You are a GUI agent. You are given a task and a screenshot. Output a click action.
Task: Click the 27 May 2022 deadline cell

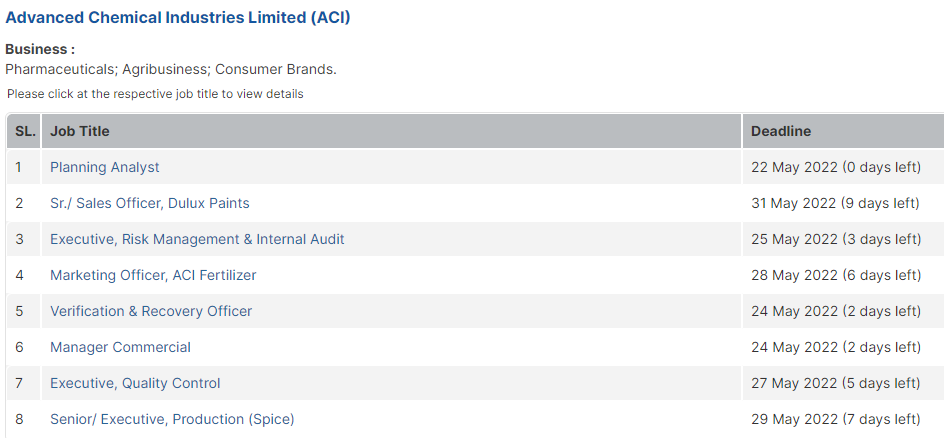point(843,383)
